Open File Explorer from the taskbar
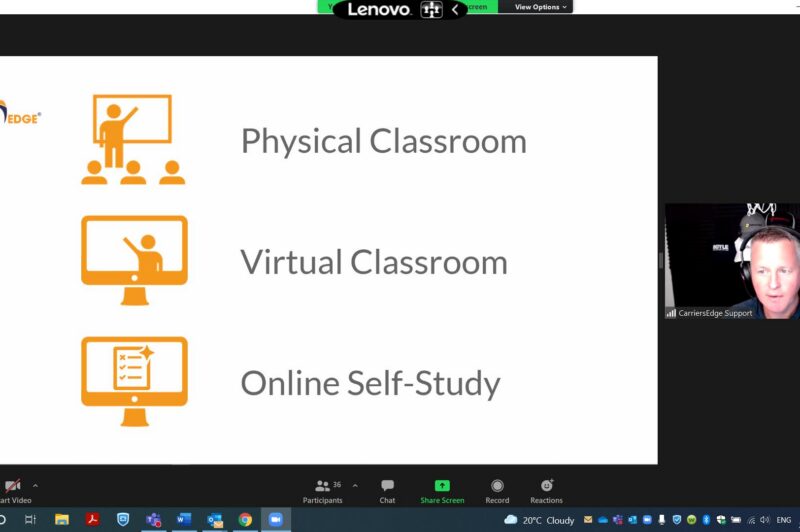Image resolution: width=800 pixels, height=532 pixels. (x=62, y=520)
